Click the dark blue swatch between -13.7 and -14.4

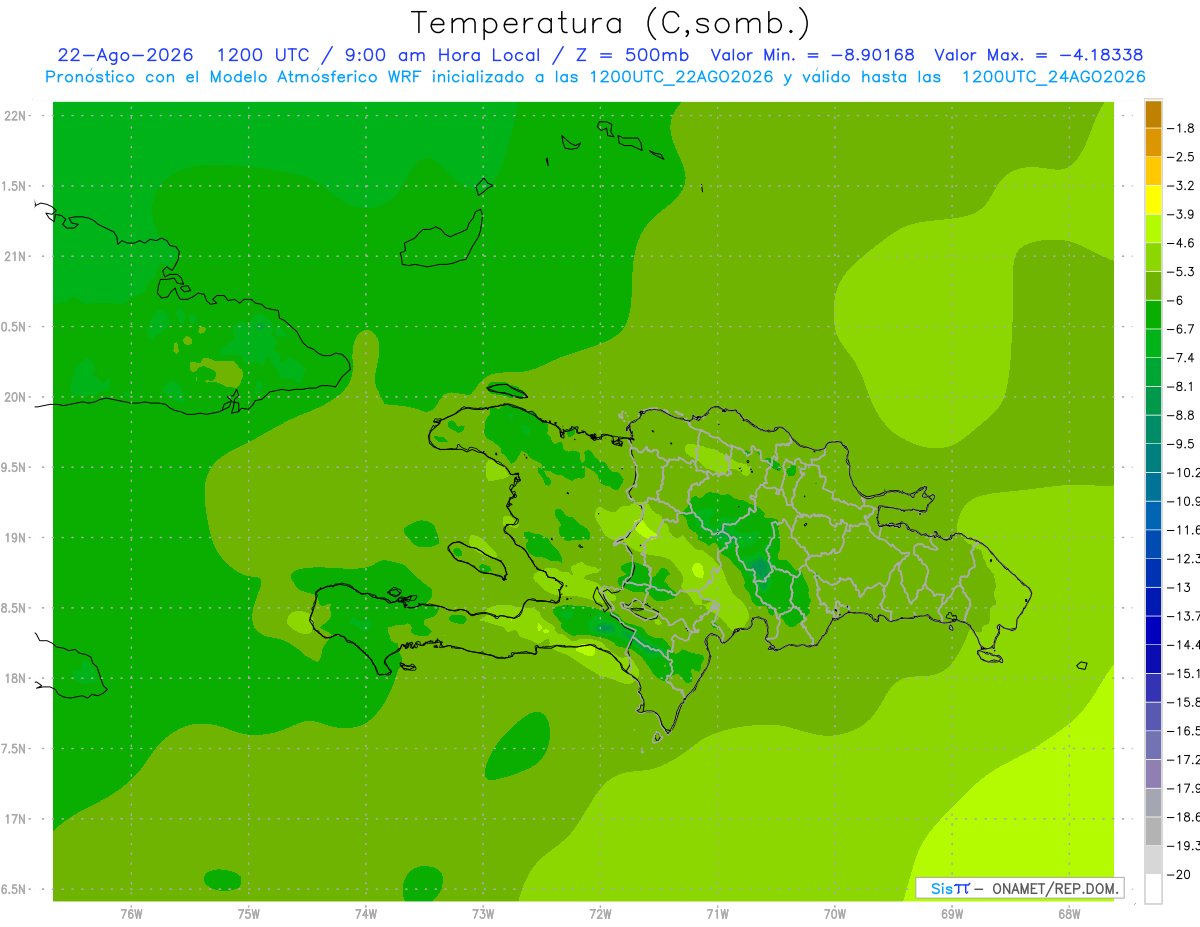1153,630
